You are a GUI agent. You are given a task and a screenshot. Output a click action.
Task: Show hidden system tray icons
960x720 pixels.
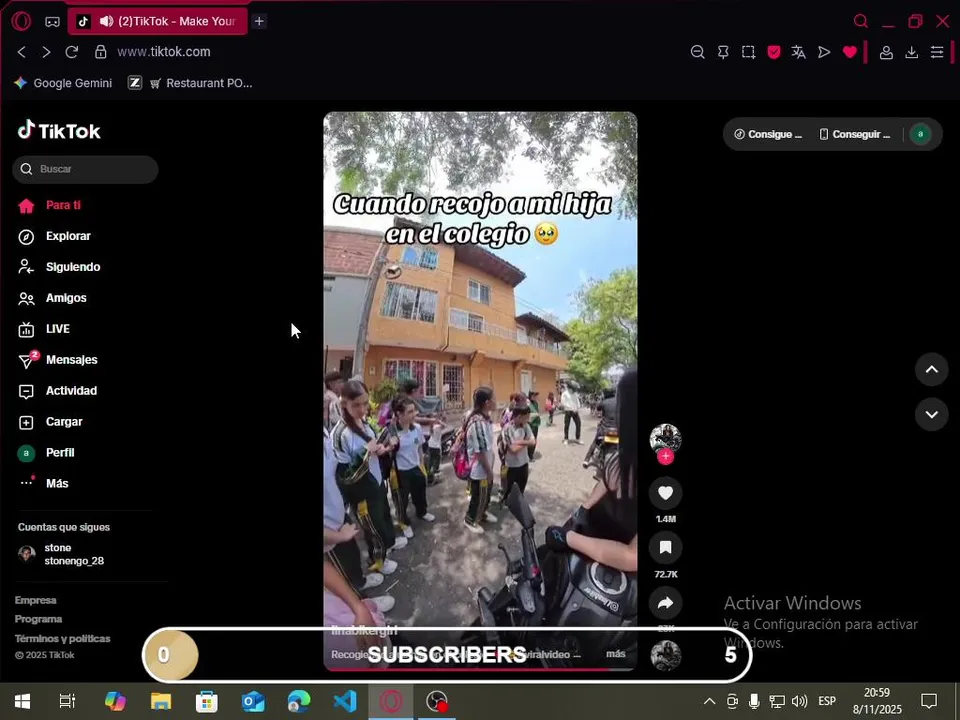709,701
